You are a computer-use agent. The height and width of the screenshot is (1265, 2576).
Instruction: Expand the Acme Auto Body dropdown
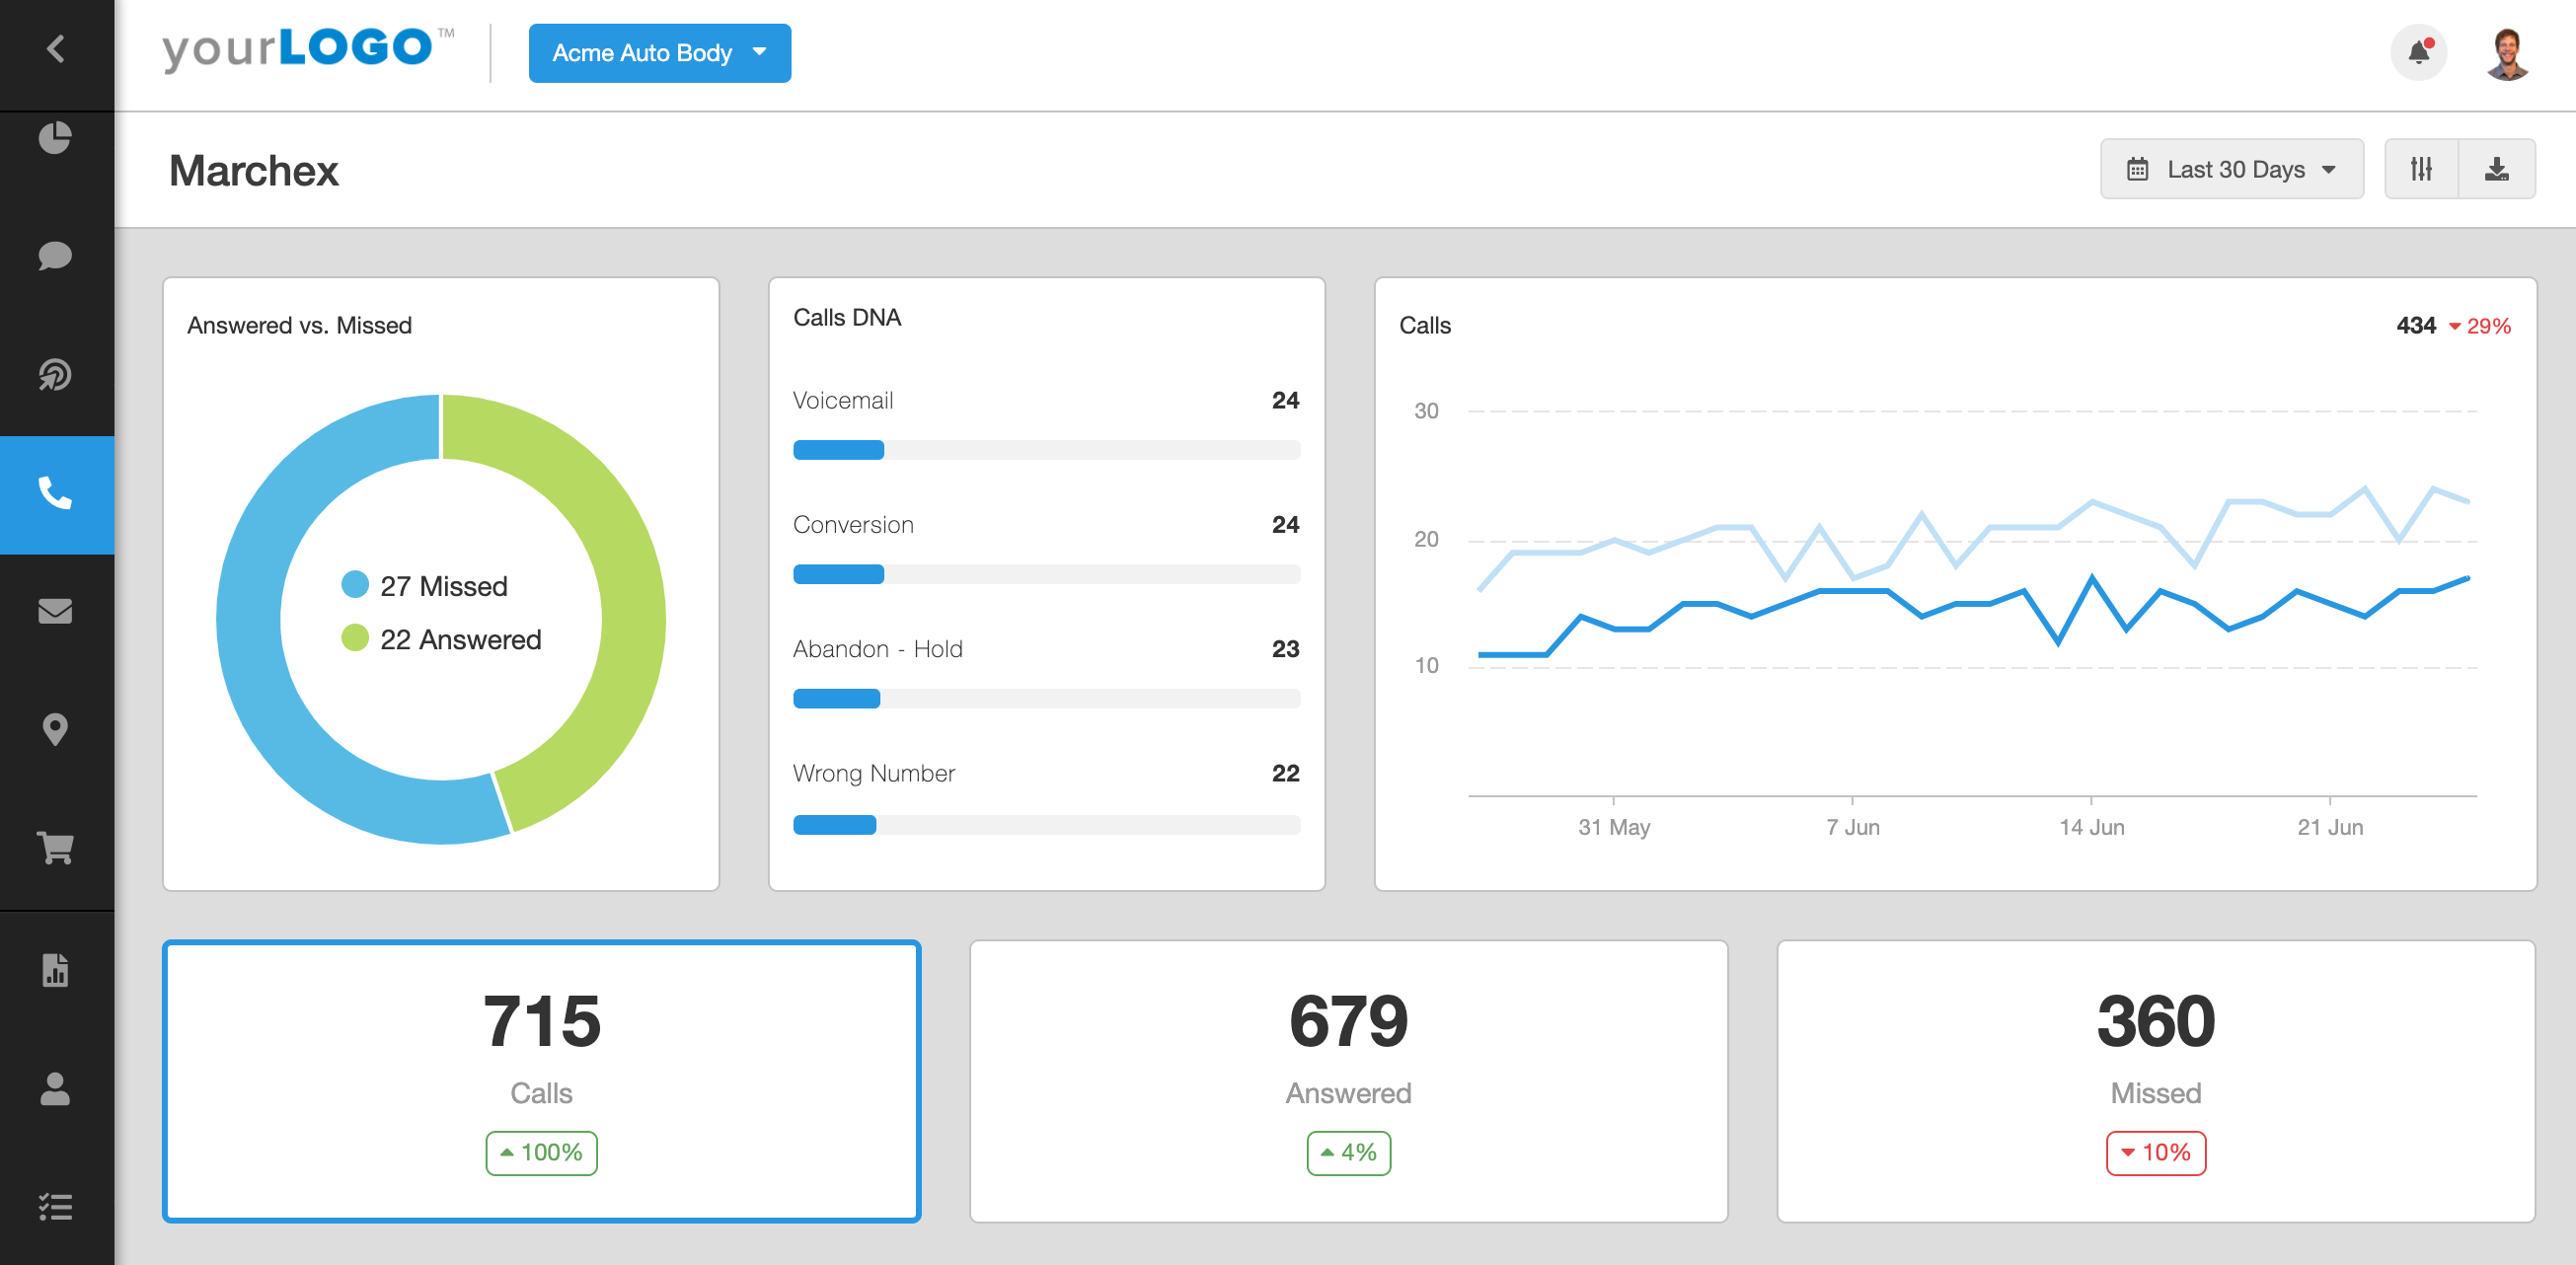(x=659, y=53)
